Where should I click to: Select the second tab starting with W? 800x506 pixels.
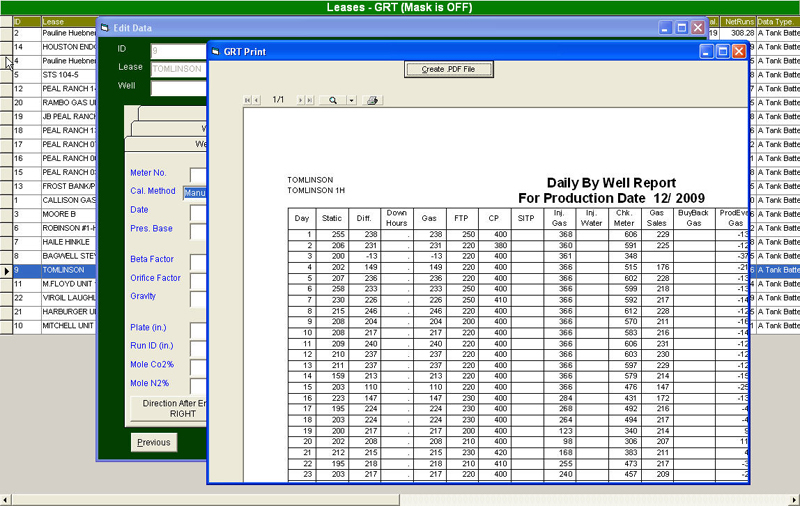pyautogui.click(x=169, y=128)
